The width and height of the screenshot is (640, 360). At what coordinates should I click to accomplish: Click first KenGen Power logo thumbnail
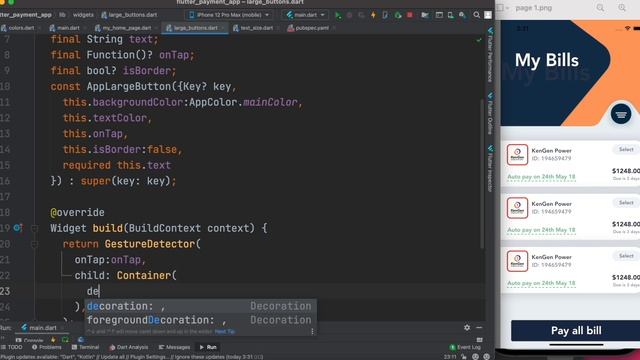(x=517, y=155)
